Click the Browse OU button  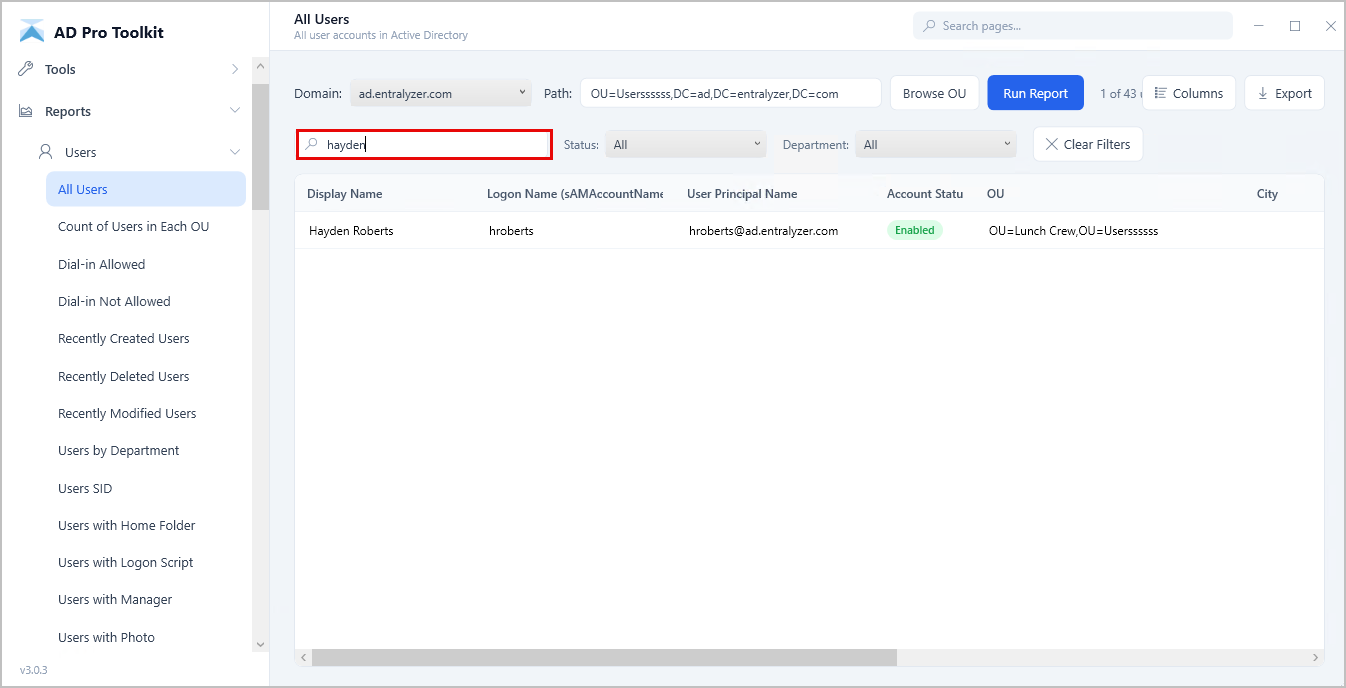[934, 93]
